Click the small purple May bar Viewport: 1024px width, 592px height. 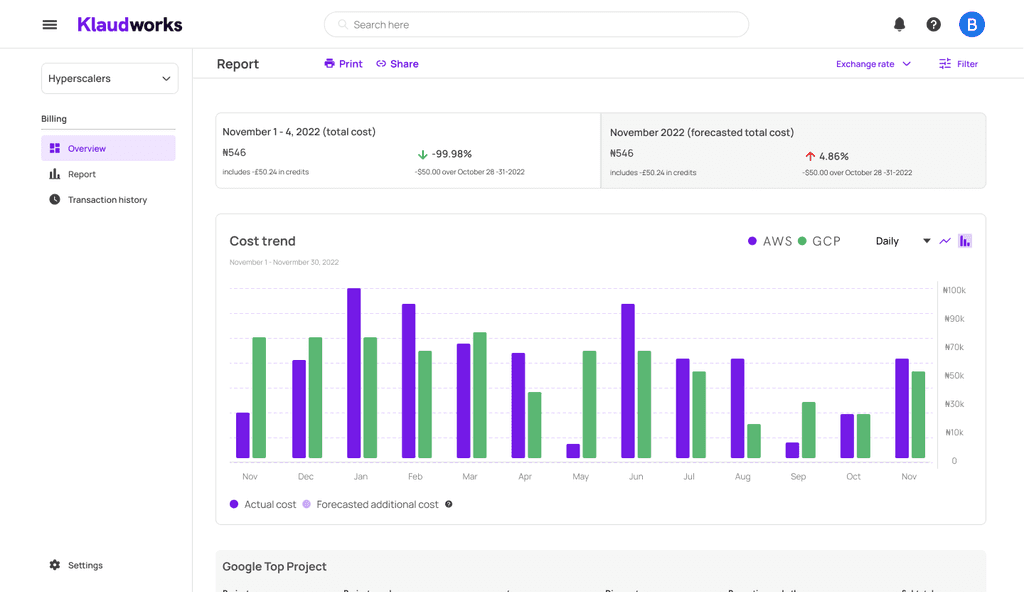573,451
